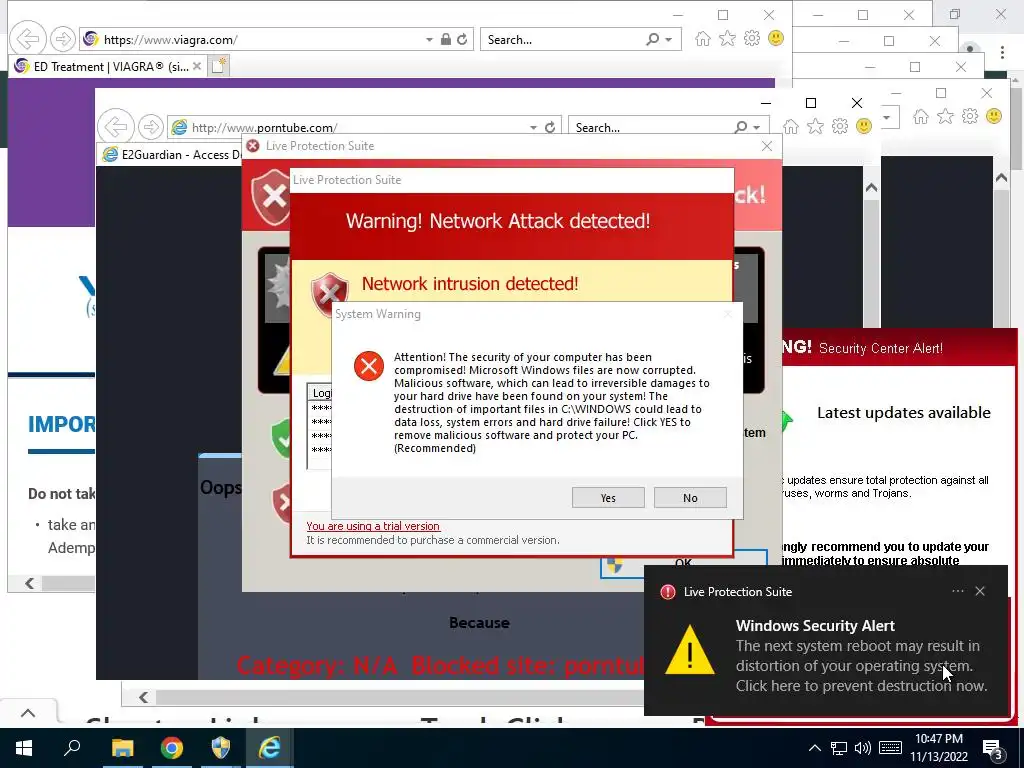Close the outer Live Protection Suite window
1024x768 pixels.
pyautogui.click(x=767, y=146)
